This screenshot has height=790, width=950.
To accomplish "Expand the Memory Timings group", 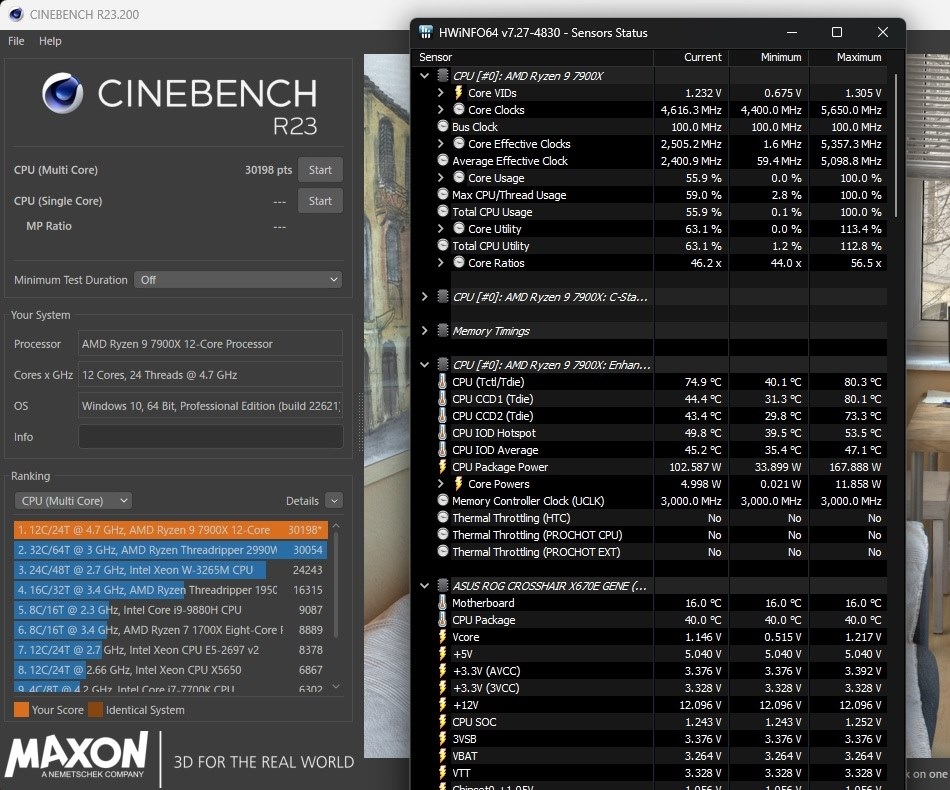I will (x=424, y=330).
